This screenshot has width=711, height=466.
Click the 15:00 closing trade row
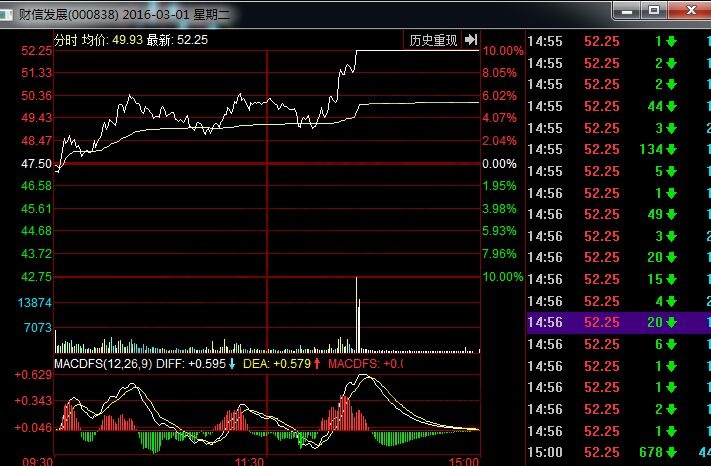click(x=618, y=453)
